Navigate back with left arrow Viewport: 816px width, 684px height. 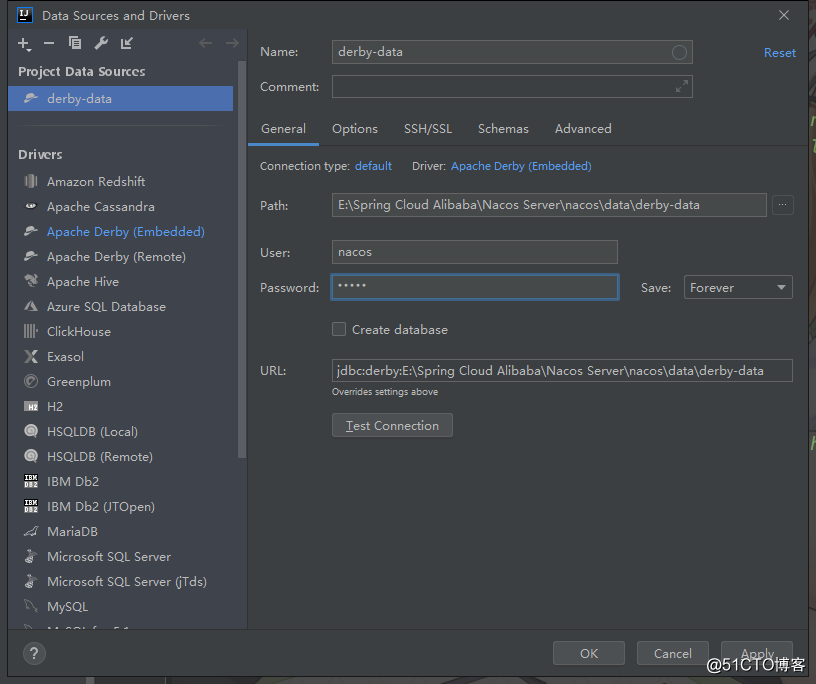click(x=206, y=43)
